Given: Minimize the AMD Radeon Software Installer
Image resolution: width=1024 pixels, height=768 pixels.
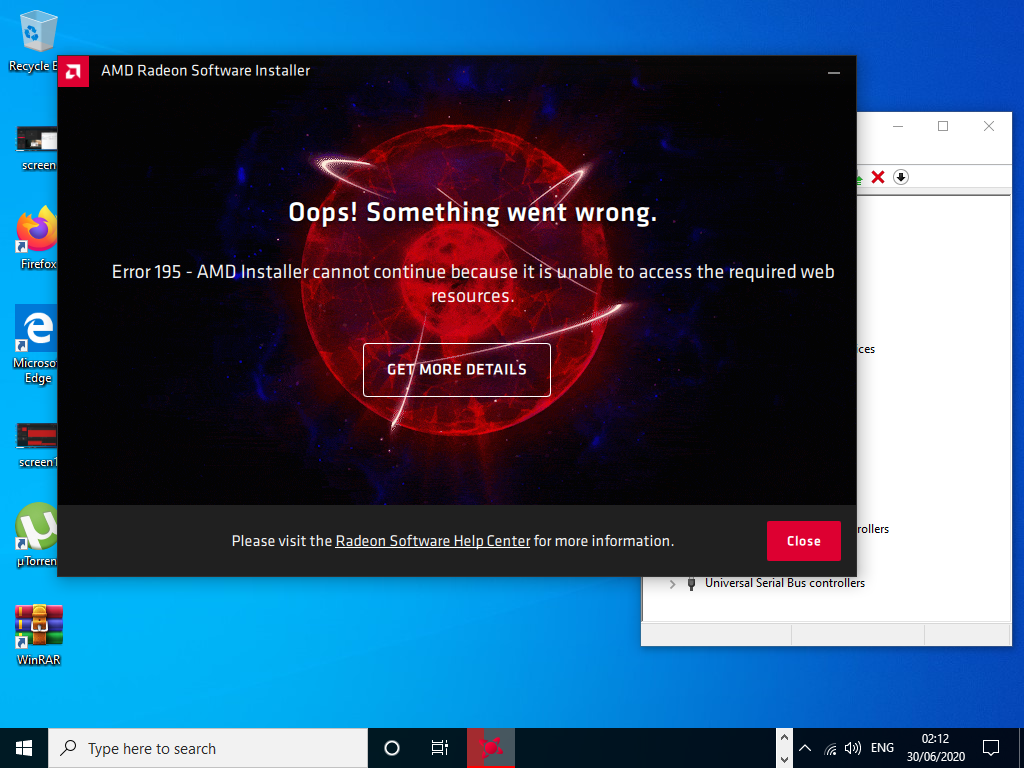Looking at the screenshot, I should [834, 72].
